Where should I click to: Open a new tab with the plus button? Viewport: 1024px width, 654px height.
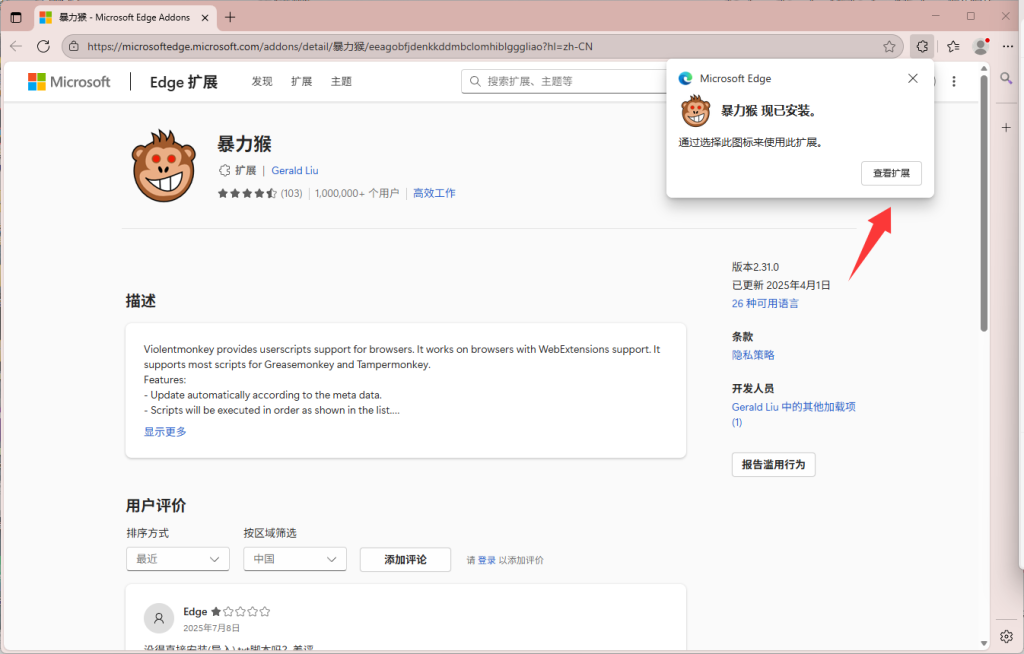230,16
